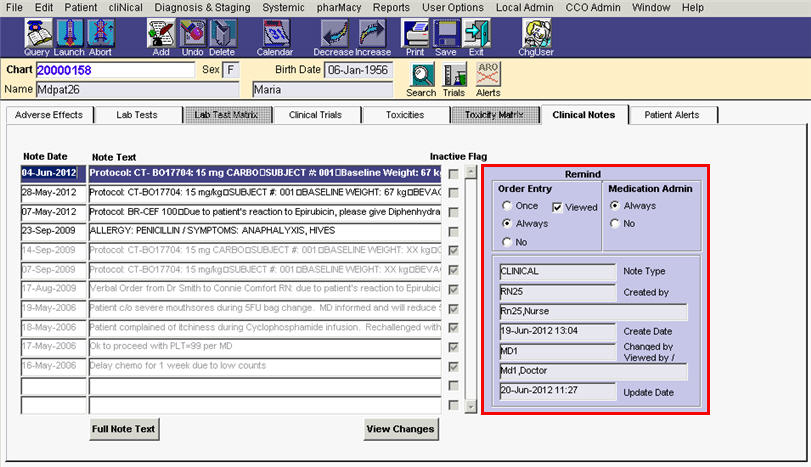Select Order Entry Once radio button
The image size is (811, 467).
[x=507, y=206]
